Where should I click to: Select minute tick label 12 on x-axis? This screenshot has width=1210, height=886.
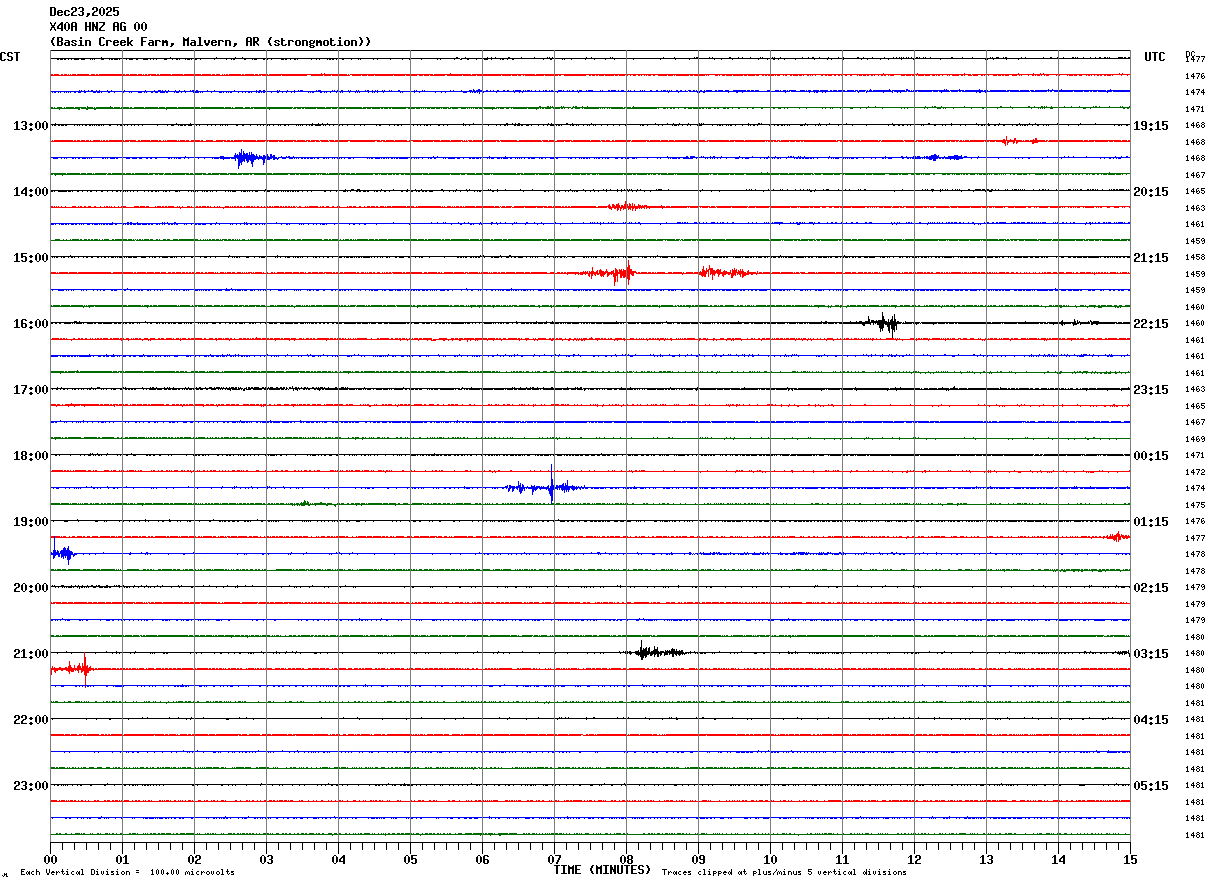(x=914, y=859)
